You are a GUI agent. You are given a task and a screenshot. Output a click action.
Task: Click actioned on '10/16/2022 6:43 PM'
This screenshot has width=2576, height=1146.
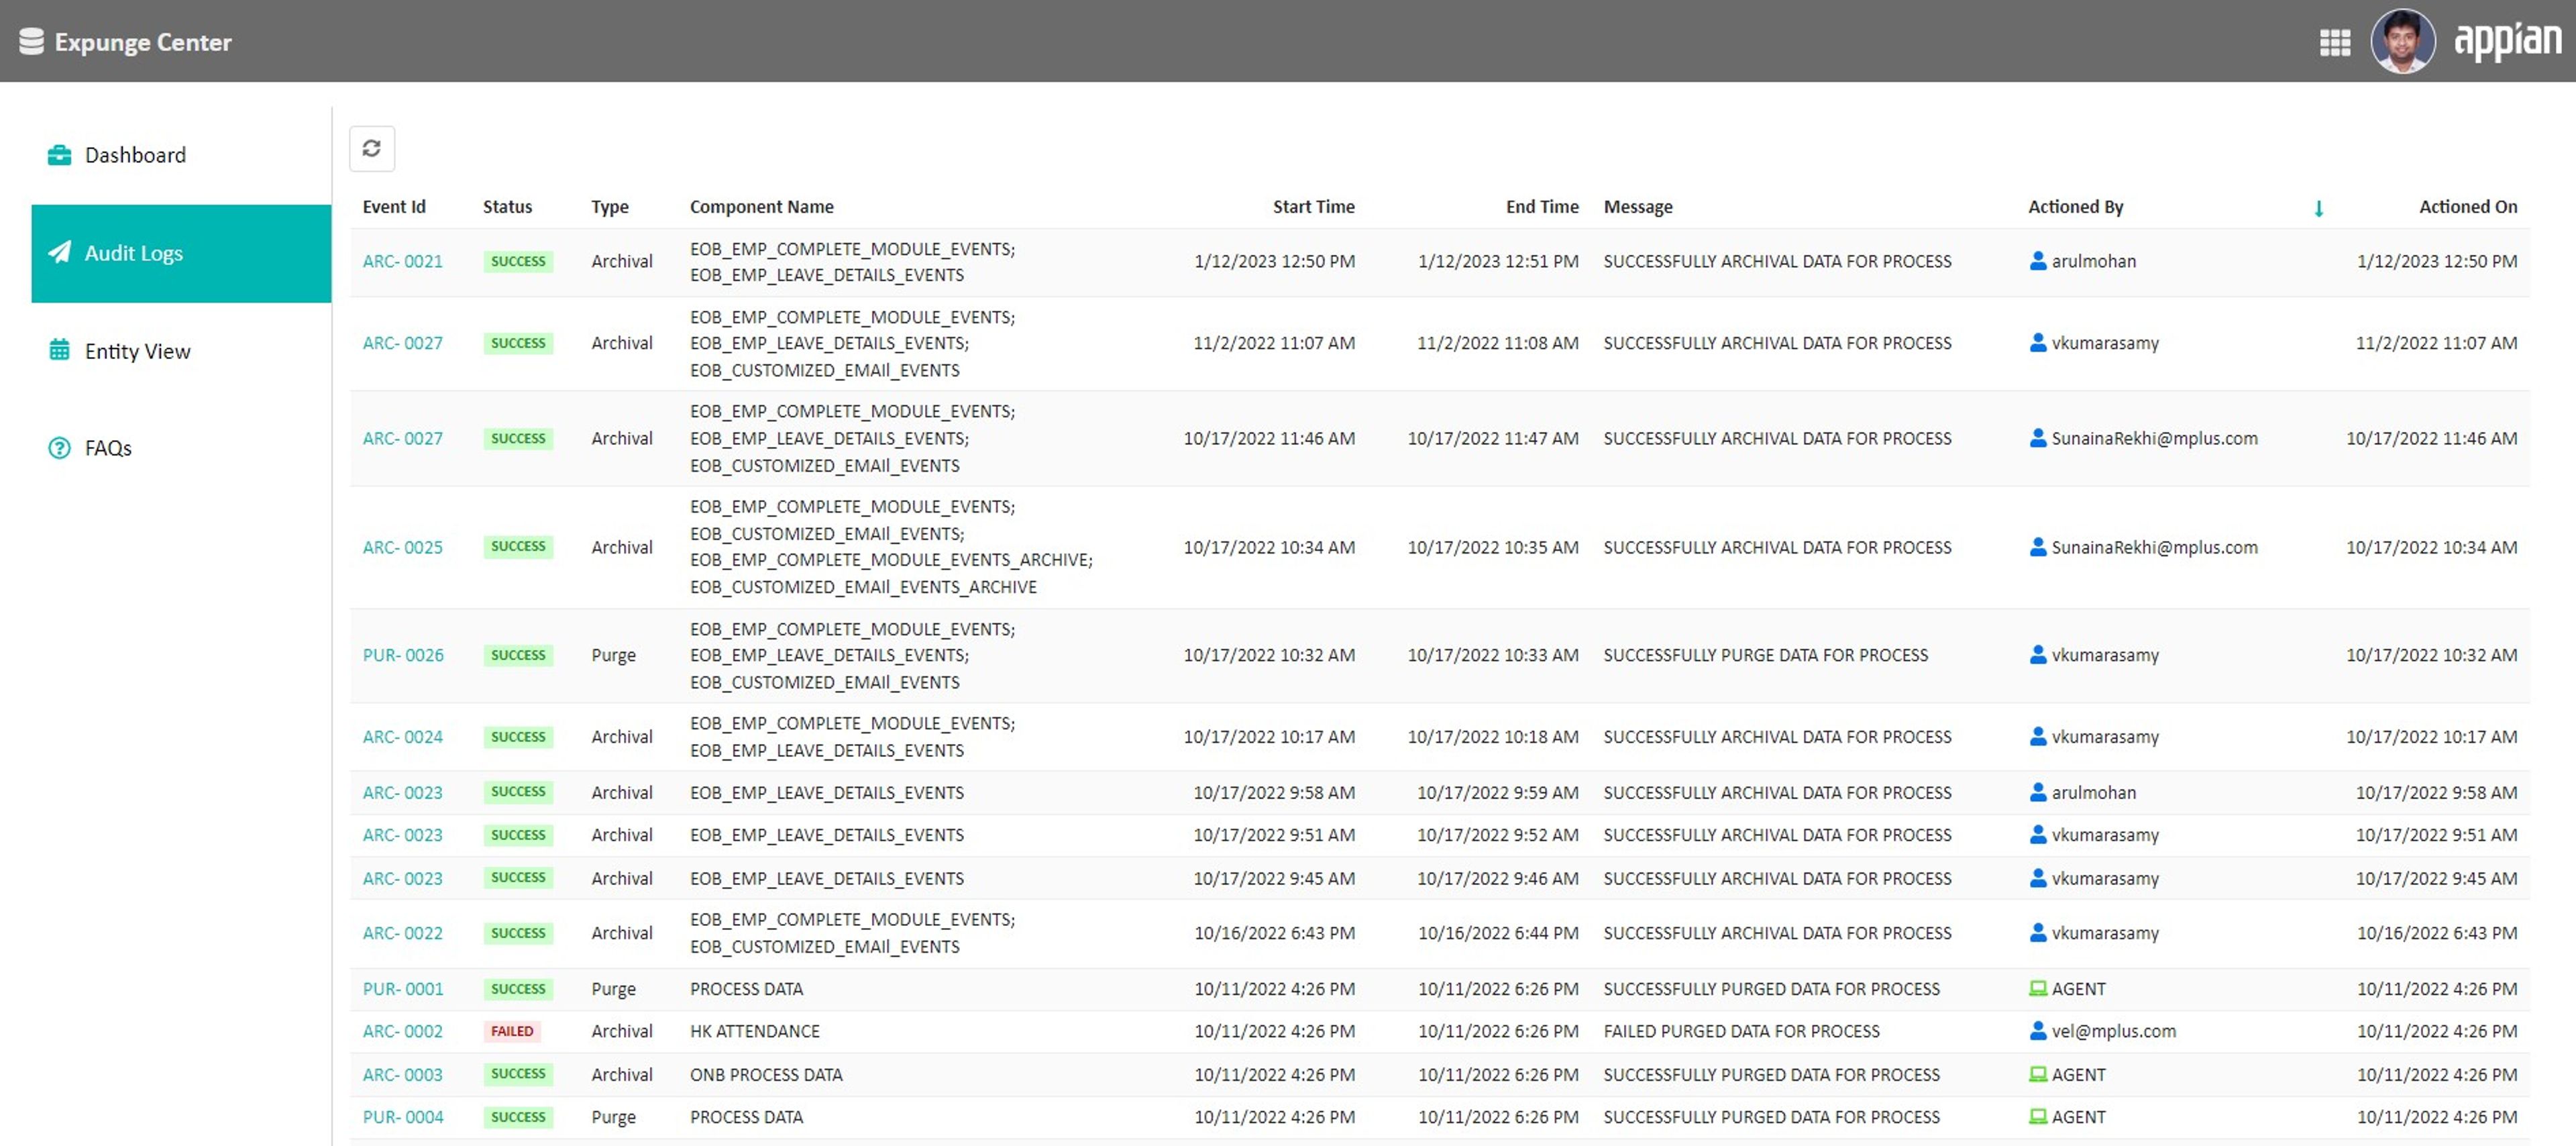[2437, 933]
